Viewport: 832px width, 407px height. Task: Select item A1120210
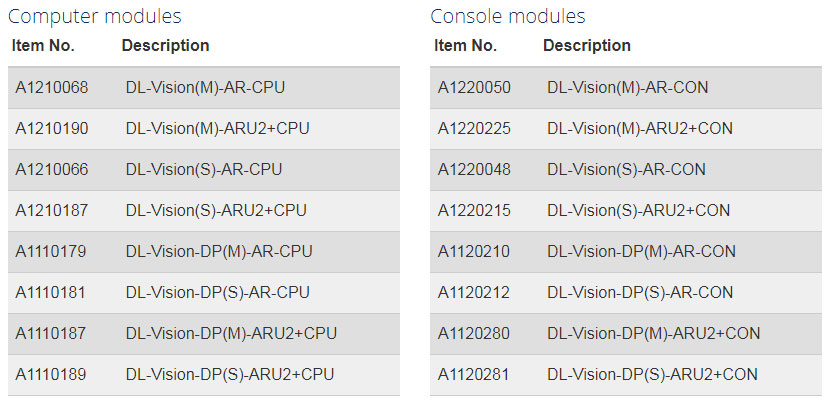tap(474, 252)
